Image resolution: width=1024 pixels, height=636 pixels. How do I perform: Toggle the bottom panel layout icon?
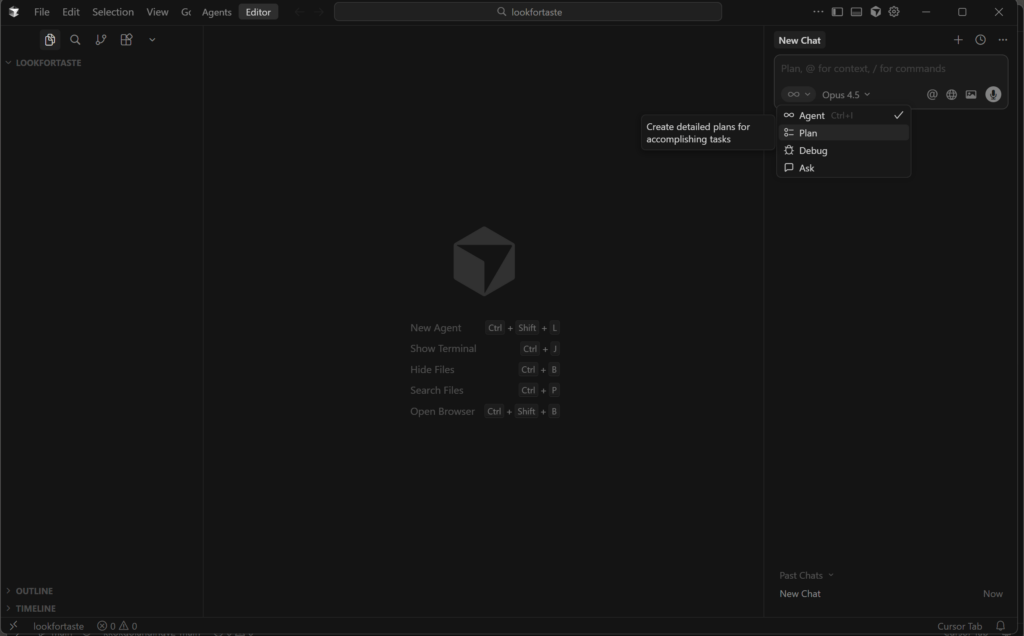pos(857,12)
